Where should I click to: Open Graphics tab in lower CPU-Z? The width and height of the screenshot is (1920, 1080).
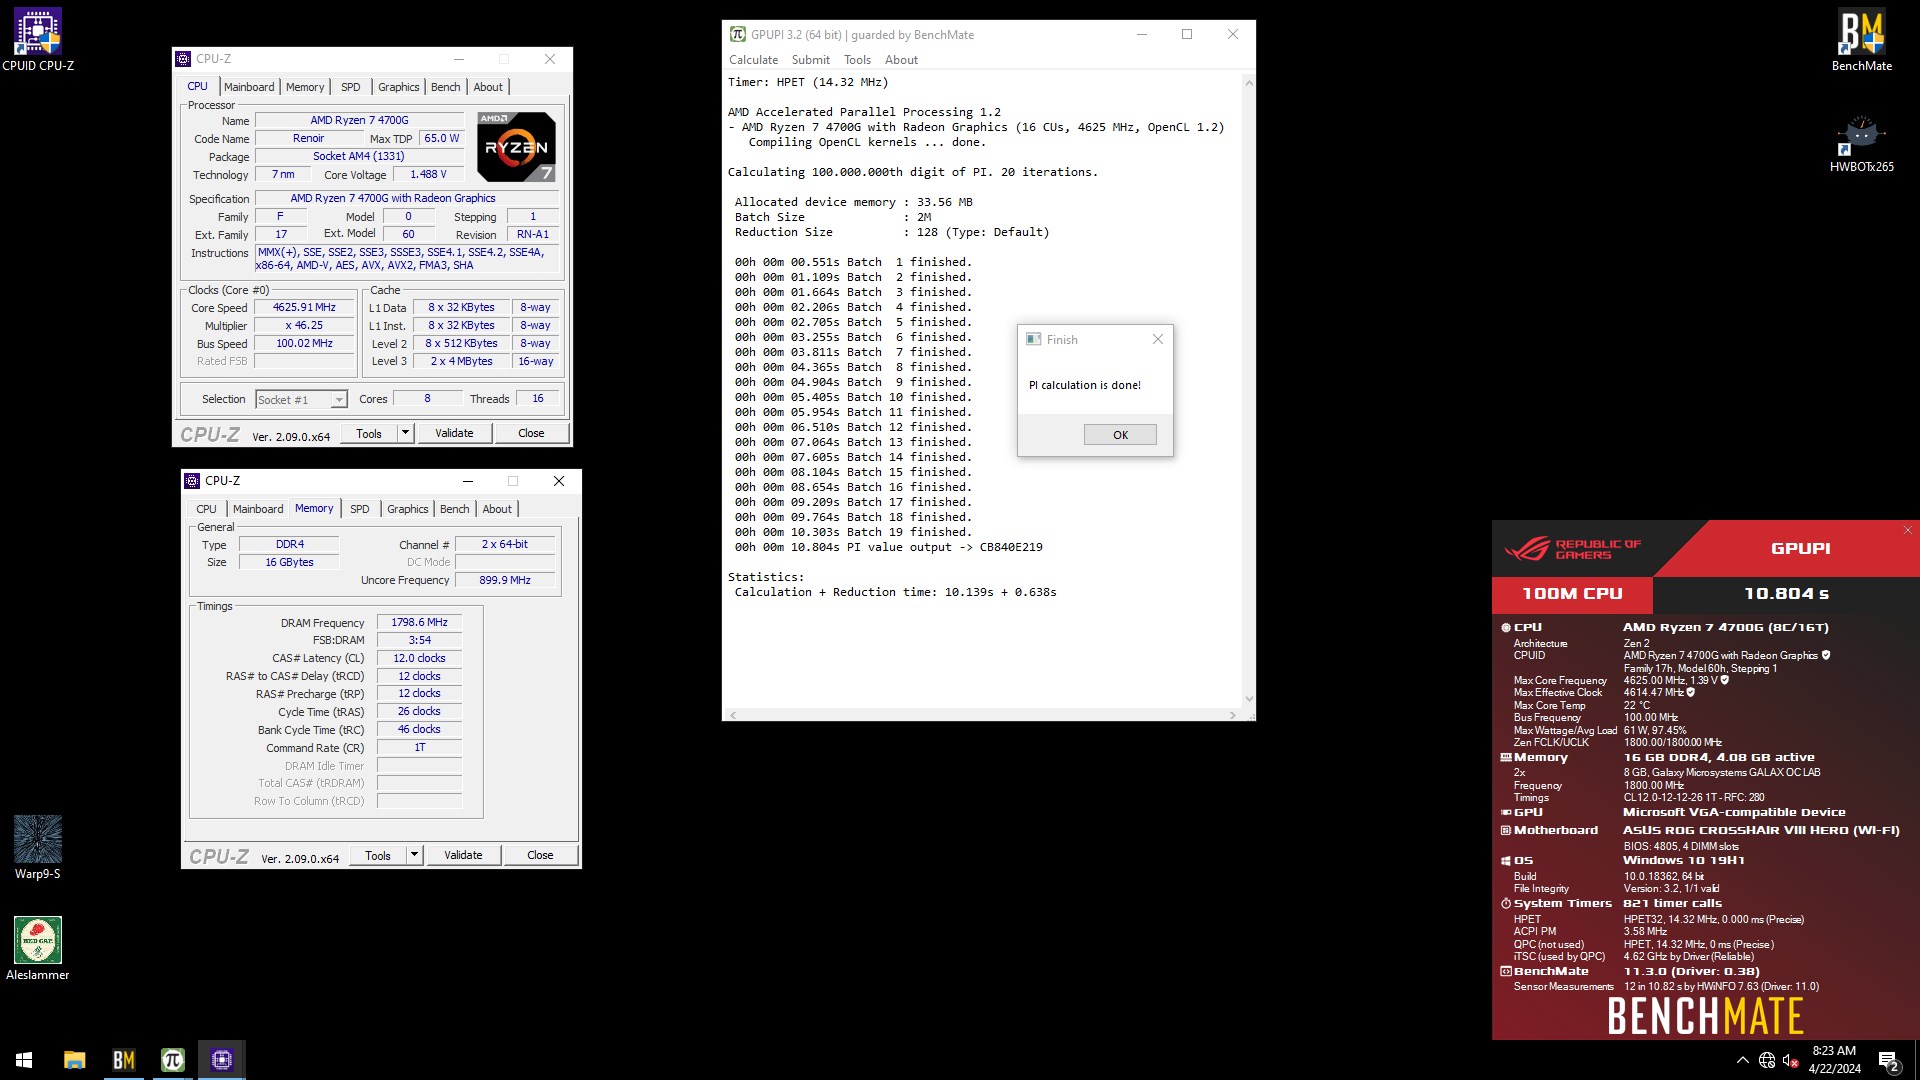click(407, 509)
